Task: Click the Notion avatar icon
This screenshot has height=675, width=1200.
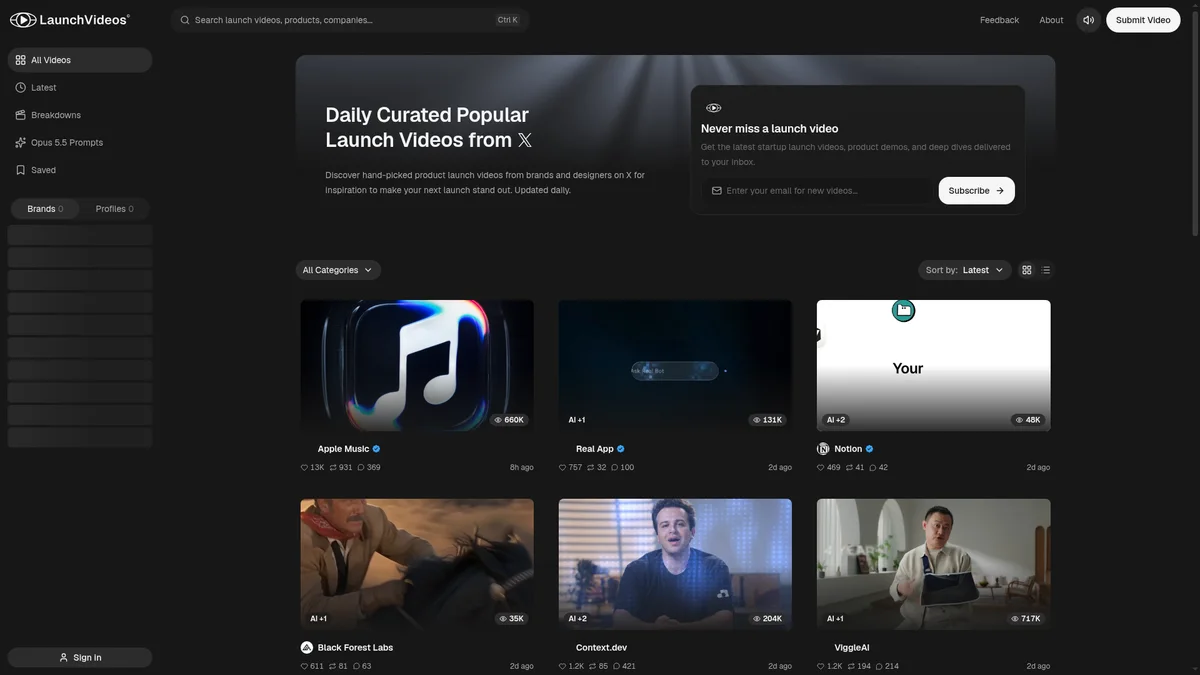Action: click(823, 449)
